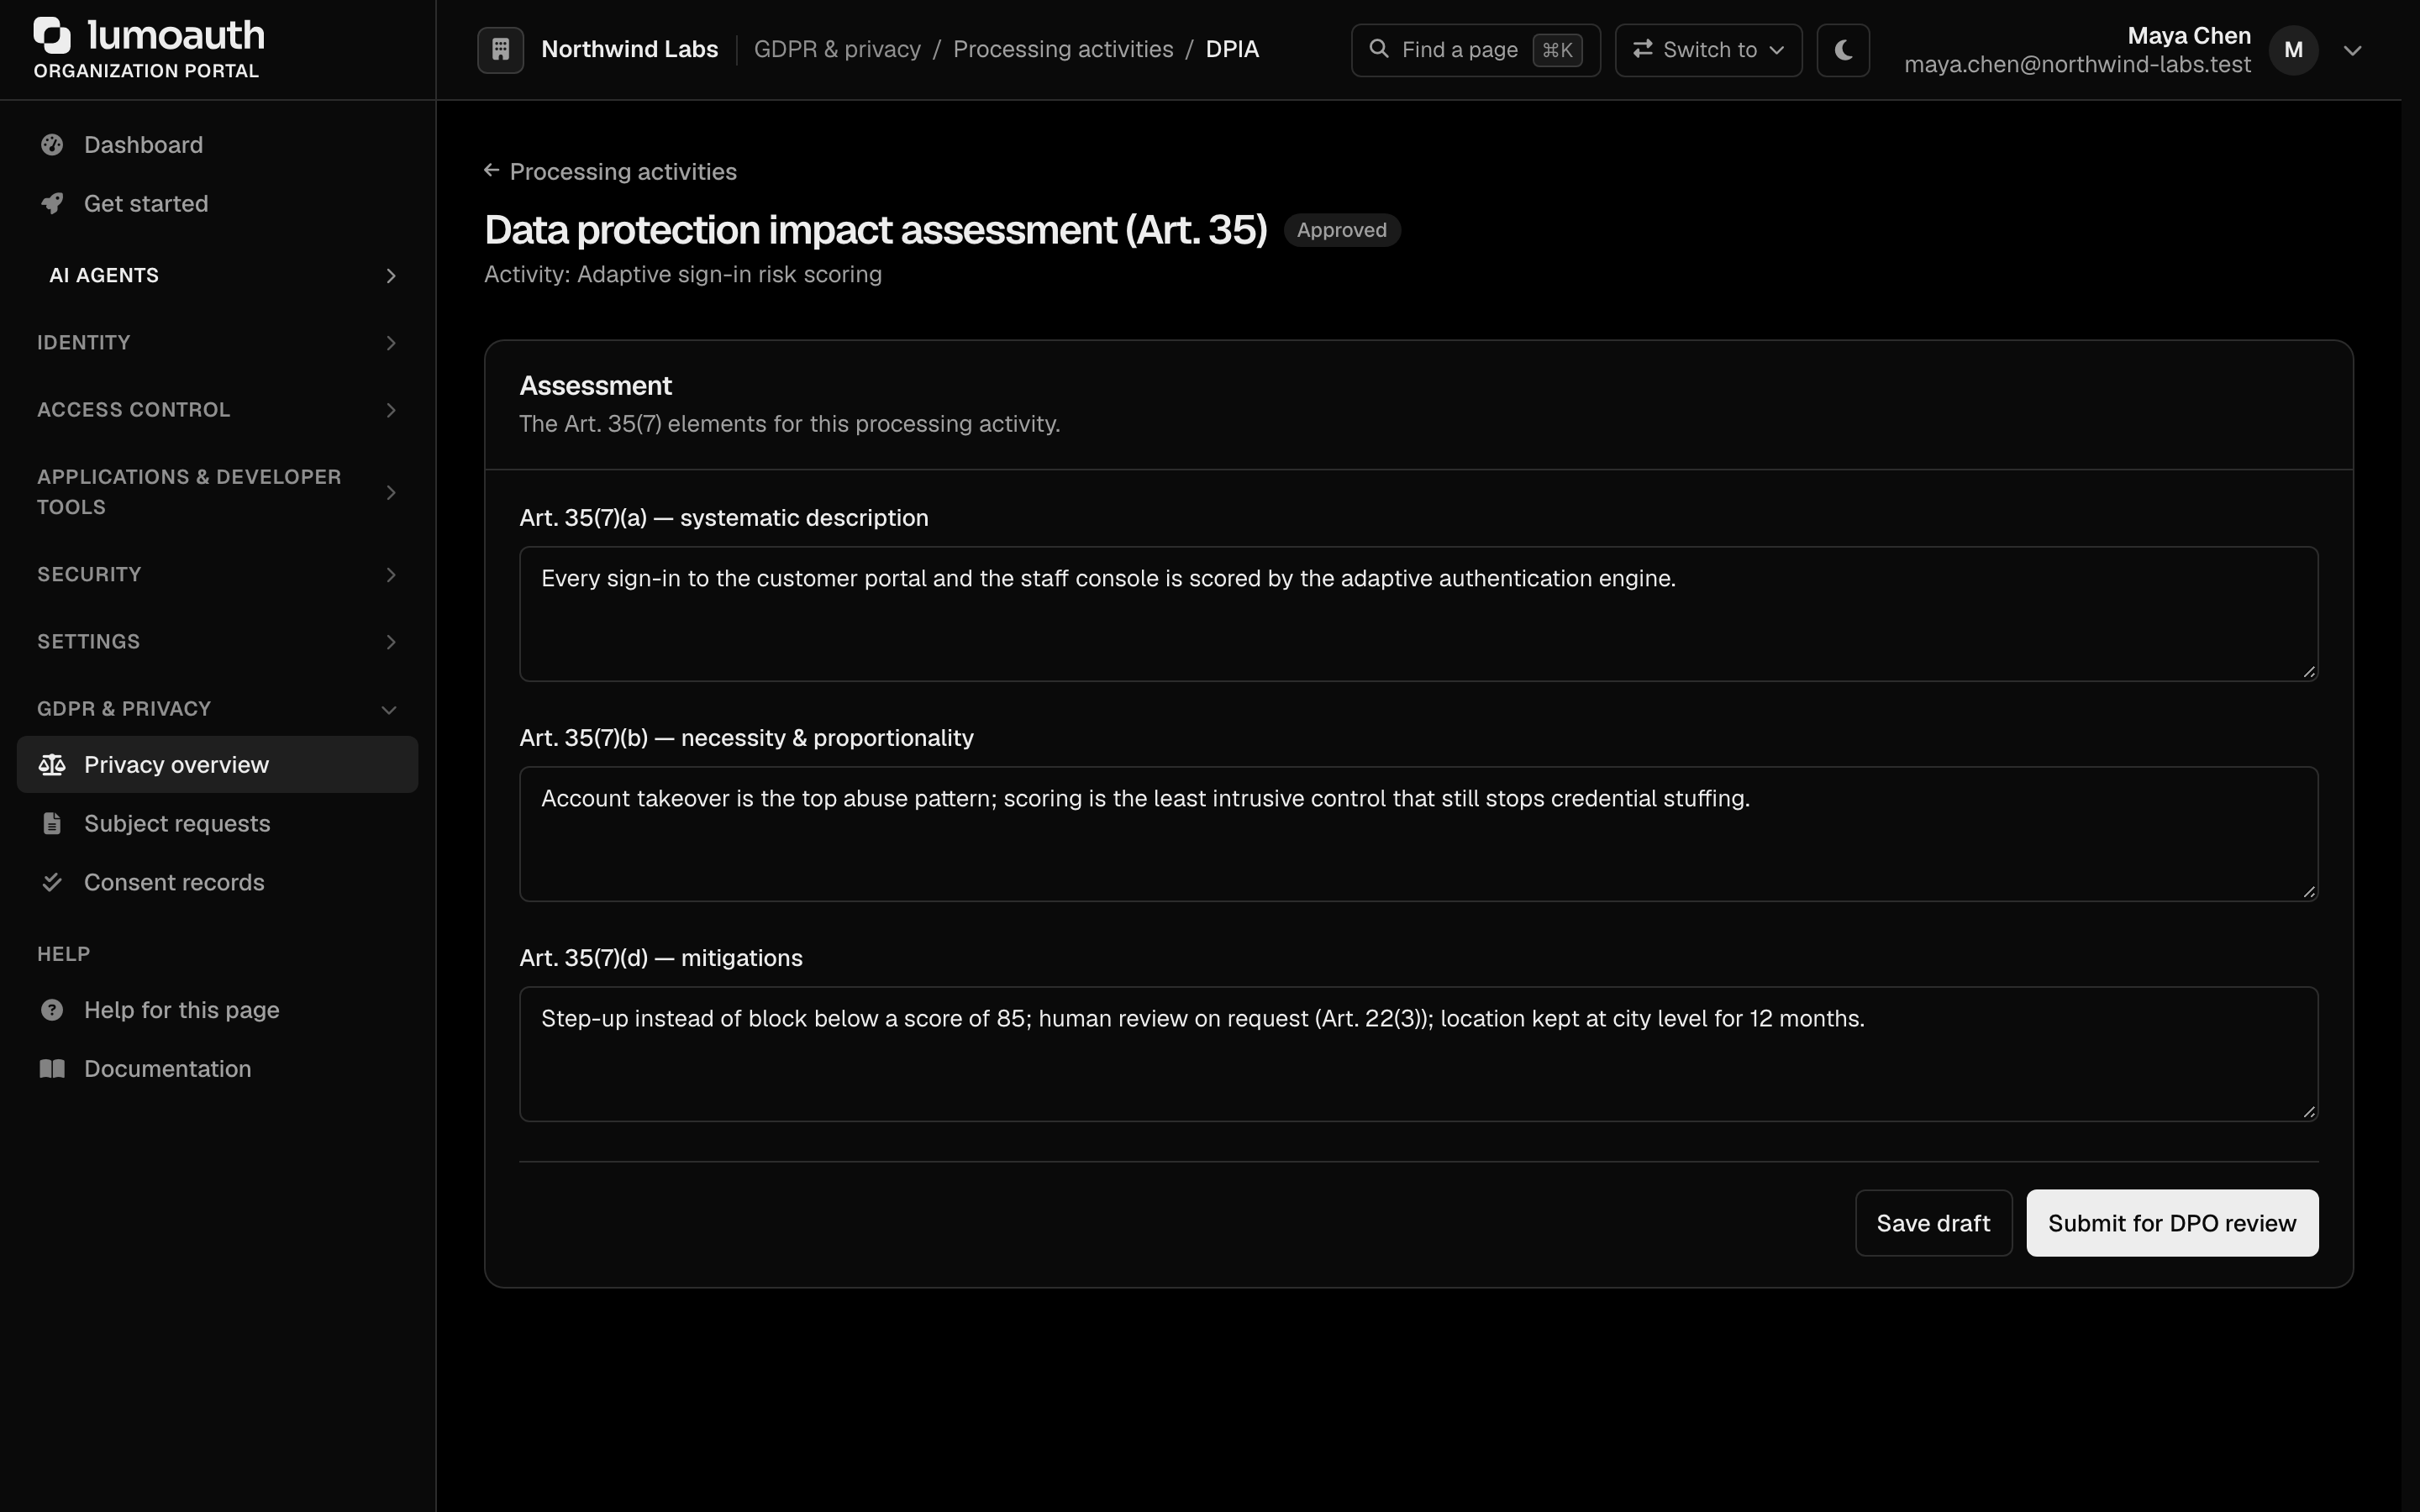
Task: Open the user account dropdown chevron
Action: (x=2352, y=50)
